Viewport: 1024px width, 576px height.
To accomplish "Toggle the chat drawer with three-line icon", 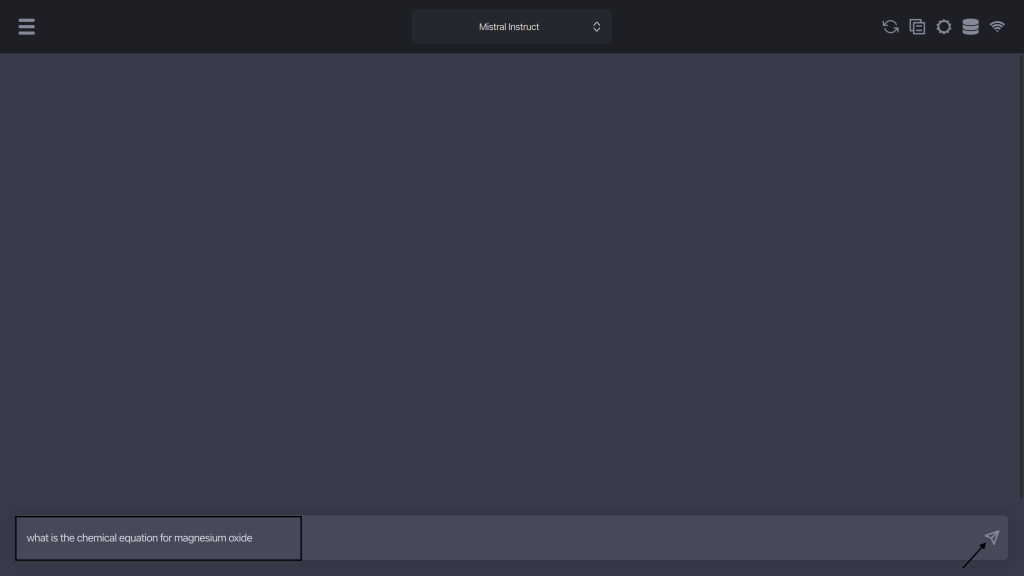I will pos(27,27).
